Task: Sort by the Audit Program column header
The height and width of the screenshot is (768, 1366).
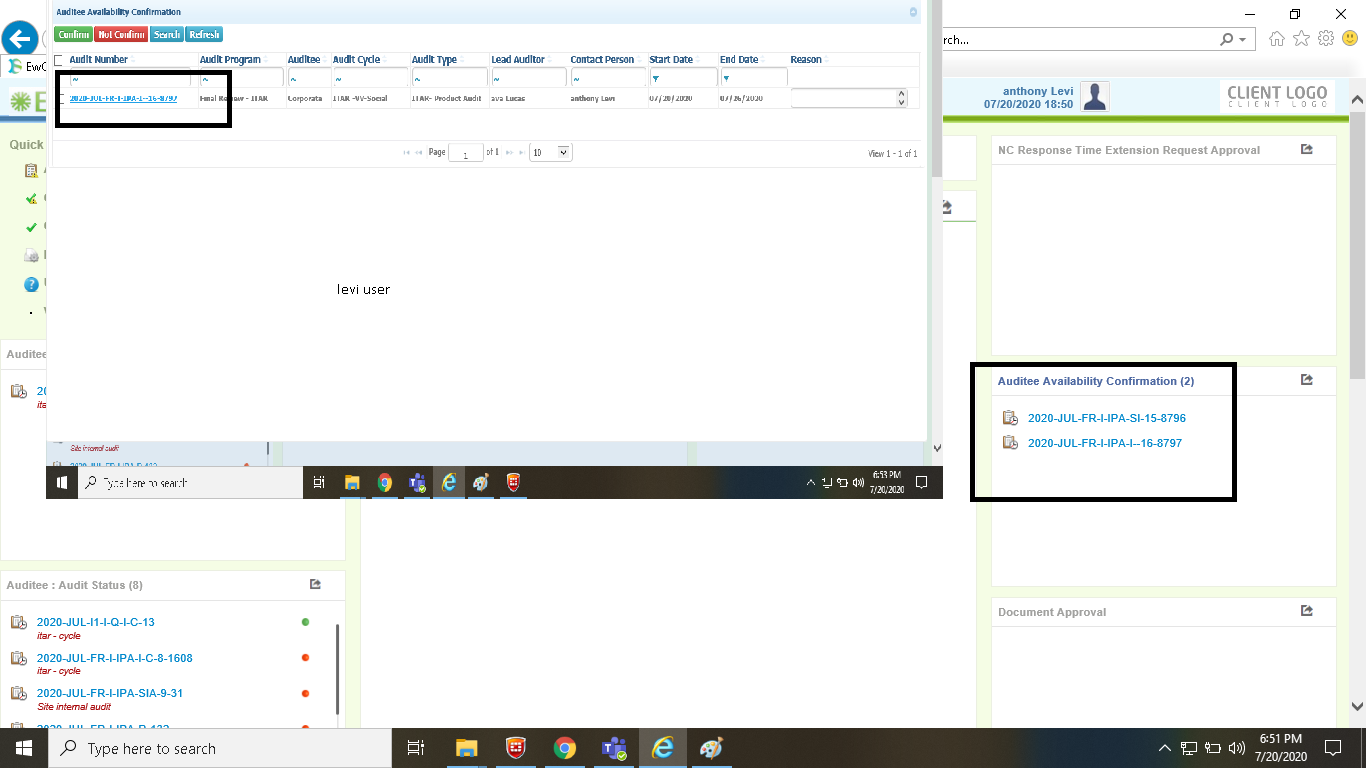Action: point(230,60)
